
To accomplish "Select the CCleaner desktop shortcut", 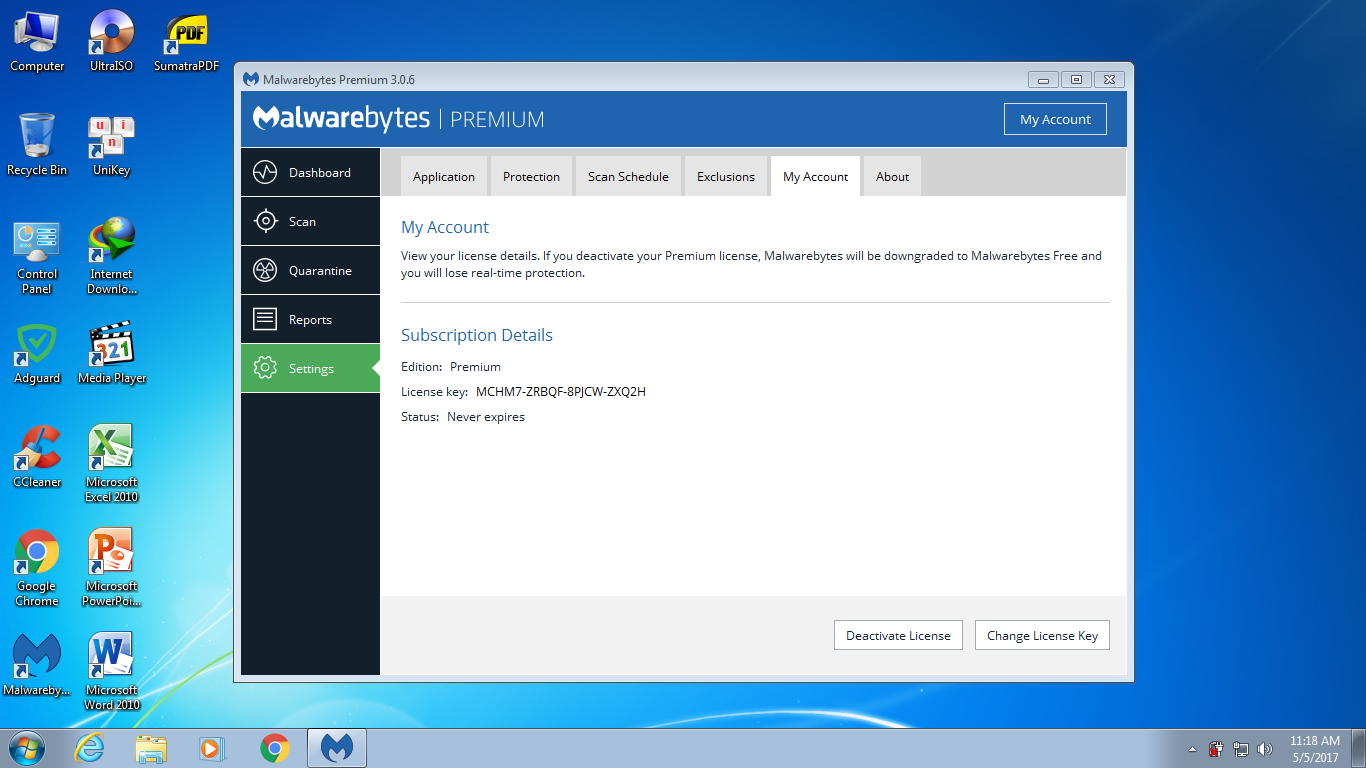I will click(x=37, y=457).
